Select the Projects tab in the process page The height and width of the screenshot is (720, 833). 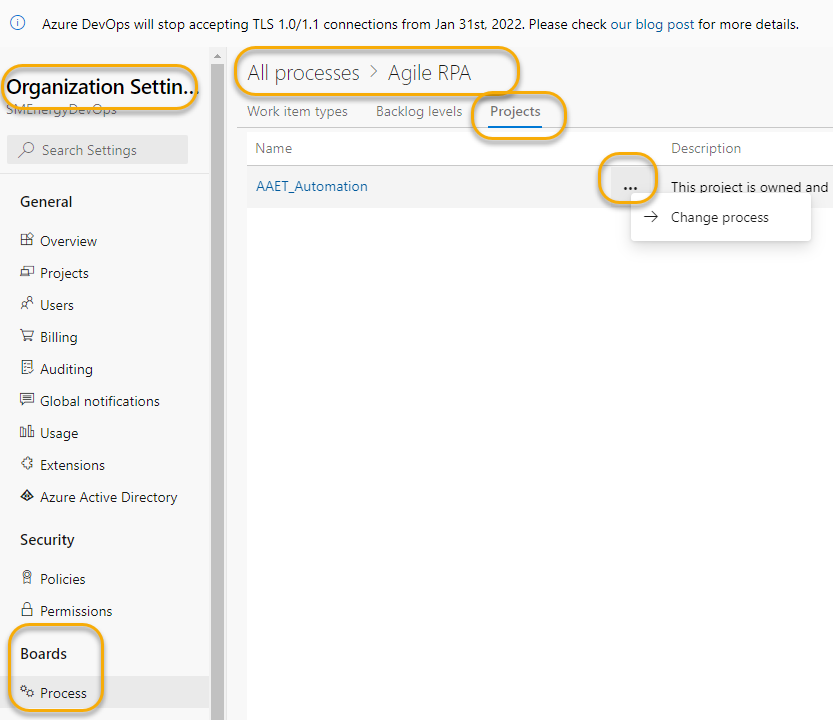pos(515,112)
